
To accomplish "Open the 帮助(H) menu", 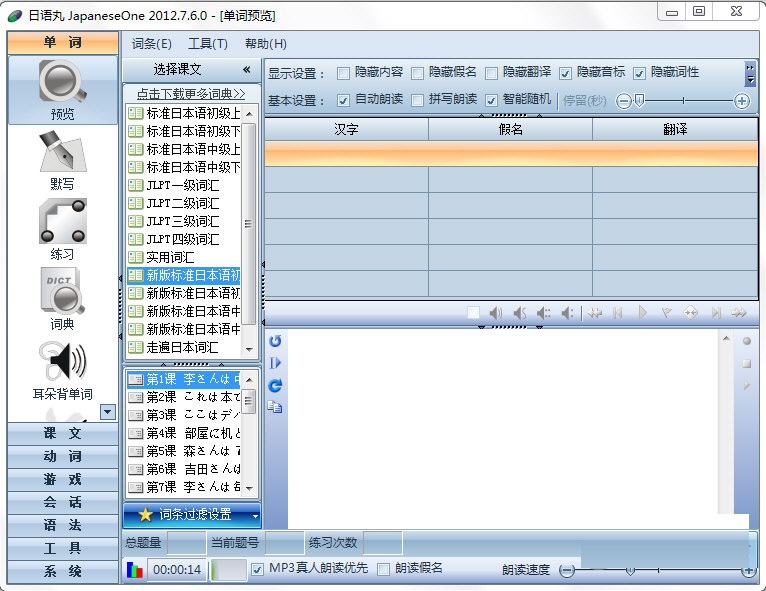I will coord(265,44).
